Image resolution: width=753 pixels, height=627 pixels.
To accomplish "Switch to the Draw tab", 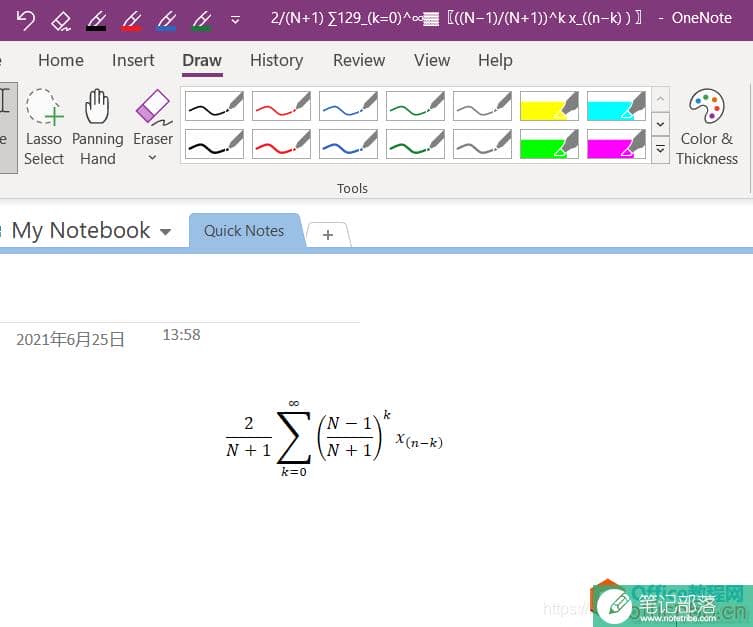I will 202,60.
